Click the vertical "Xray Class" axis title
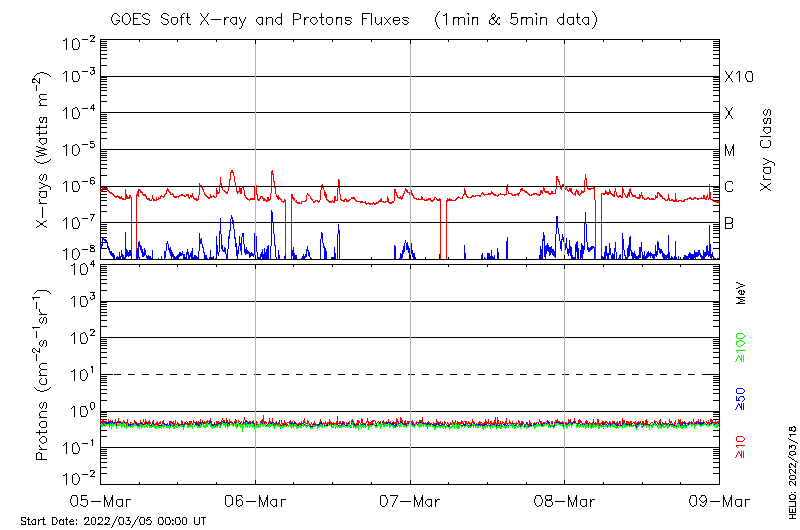Image resolution: width=800 pixels, height=530 pixels. tap(767, 150)
